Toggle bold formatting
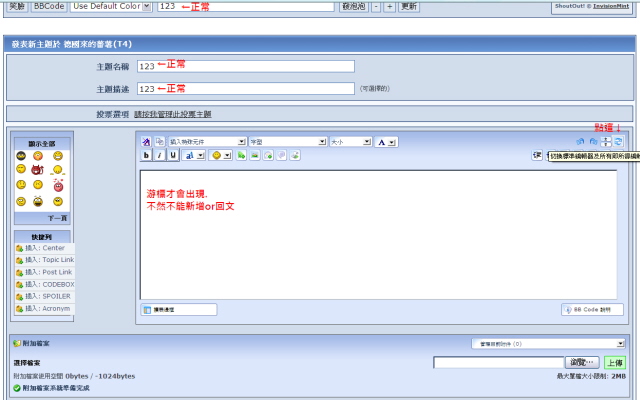The height and width of the screenshot is (400, 640). 146,155
